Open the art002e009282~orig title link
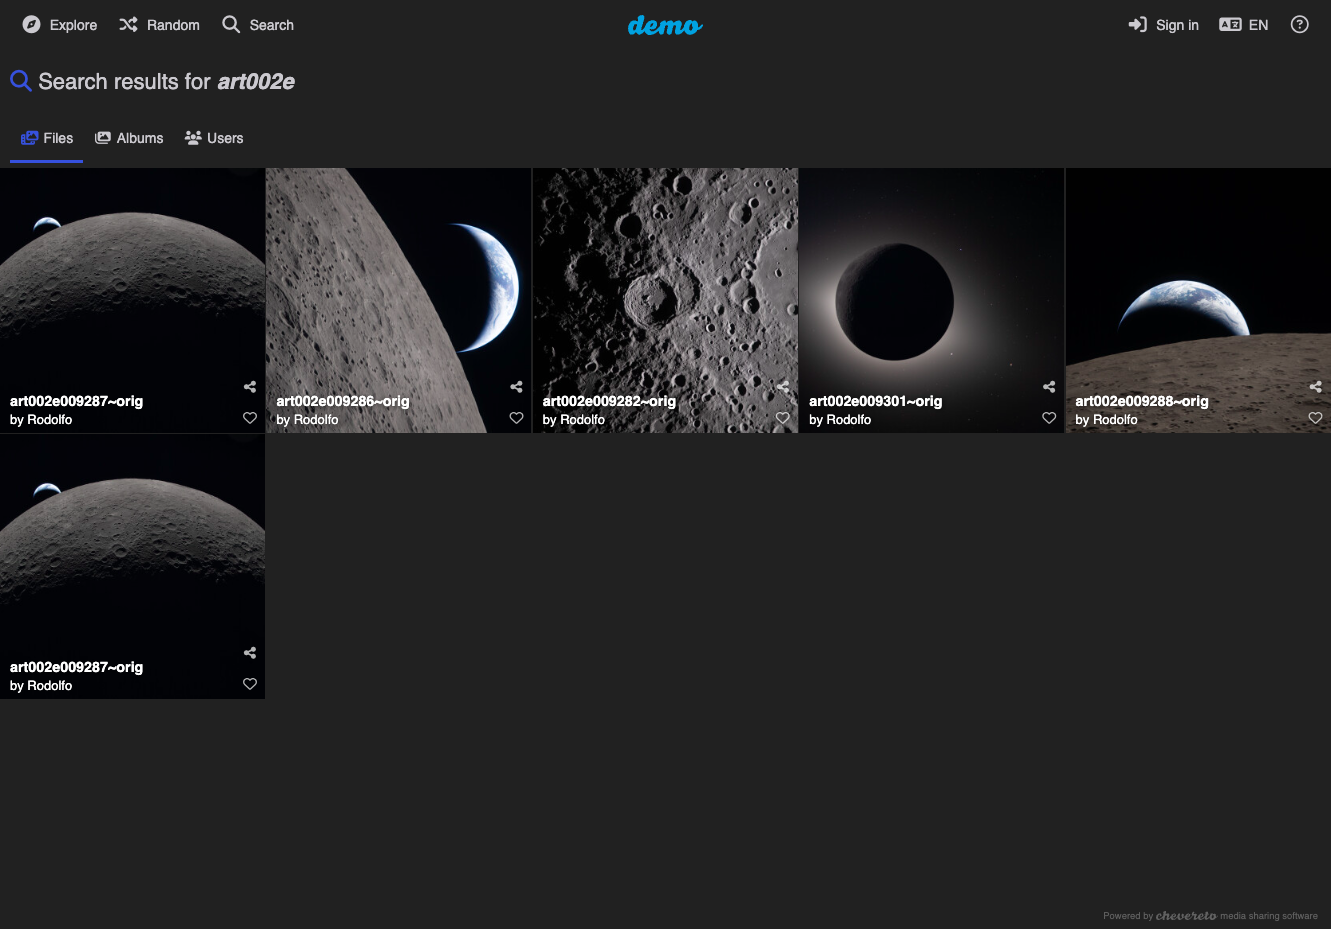This screenshot has height=929, width=1331. (x=609, y=401)
